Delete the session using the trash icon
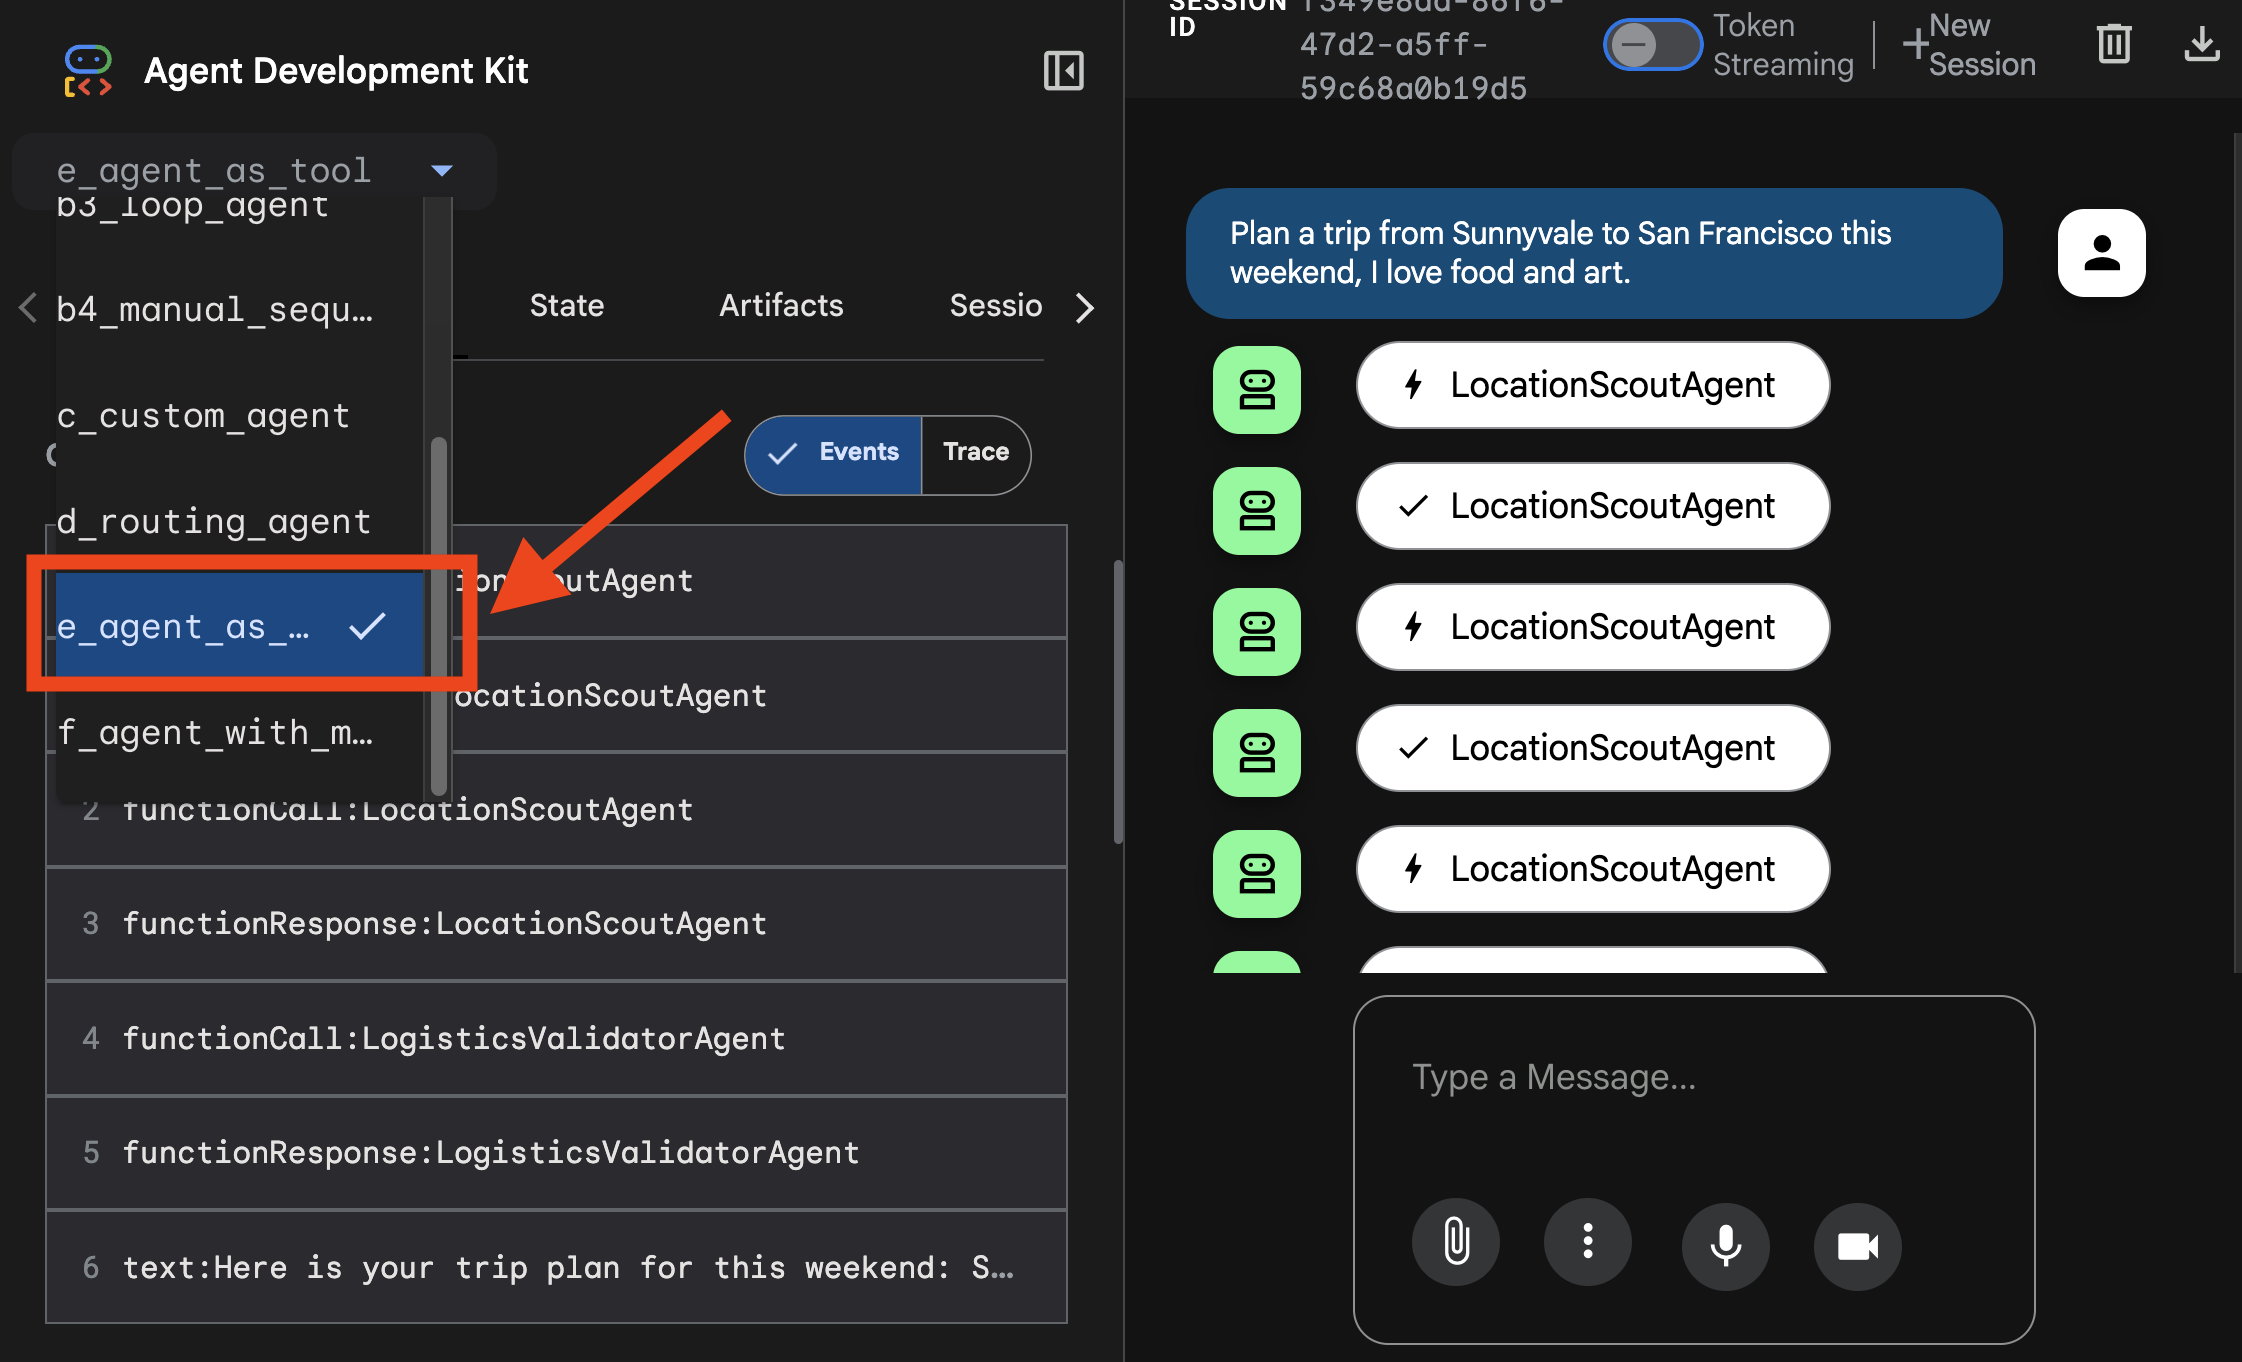 2113,44
